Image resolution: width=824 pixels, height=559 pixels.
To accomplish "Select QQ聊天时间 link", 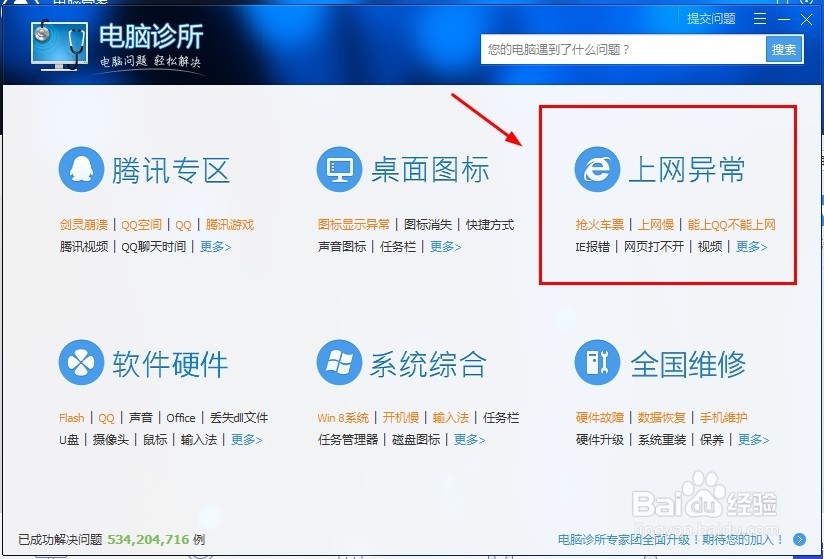I will click(153, 246).
